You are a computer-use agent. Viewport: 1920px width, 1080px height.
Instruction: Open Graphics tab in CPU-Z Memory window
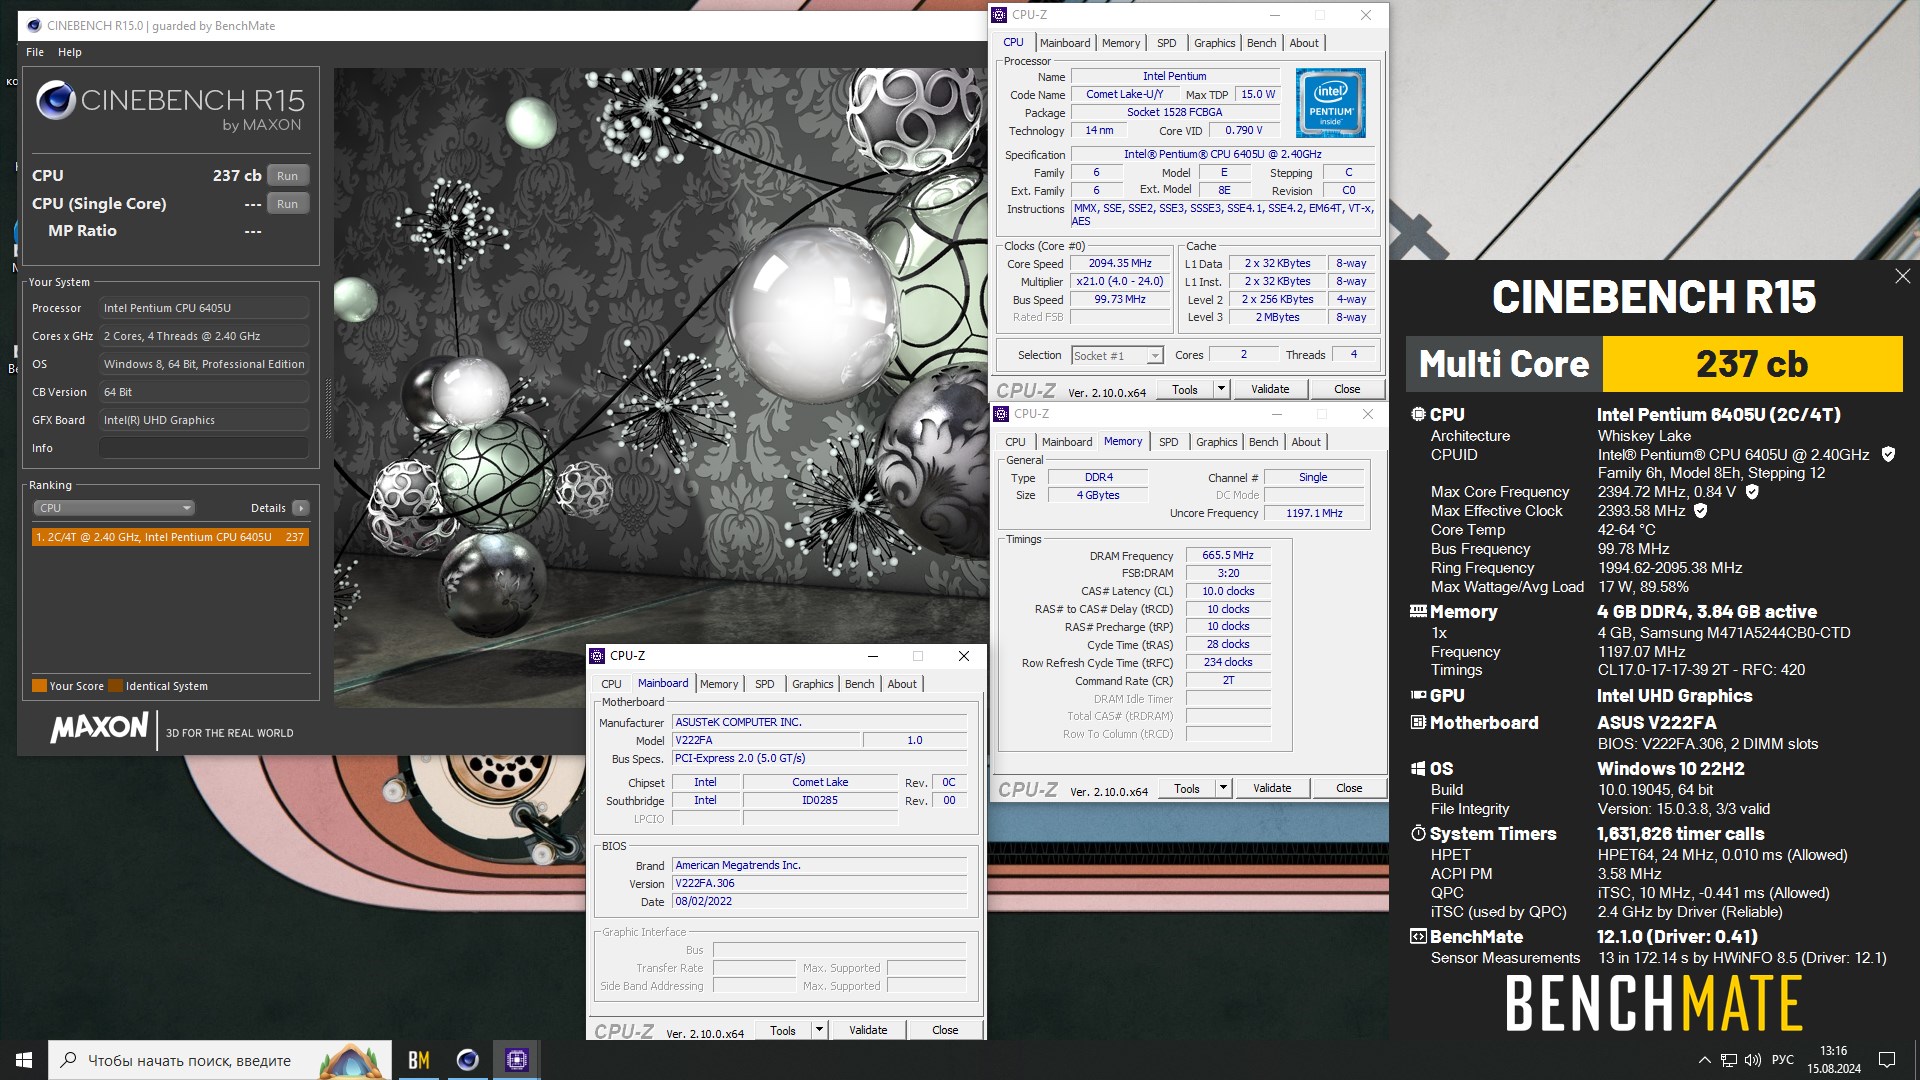[x=1217, y=442]
